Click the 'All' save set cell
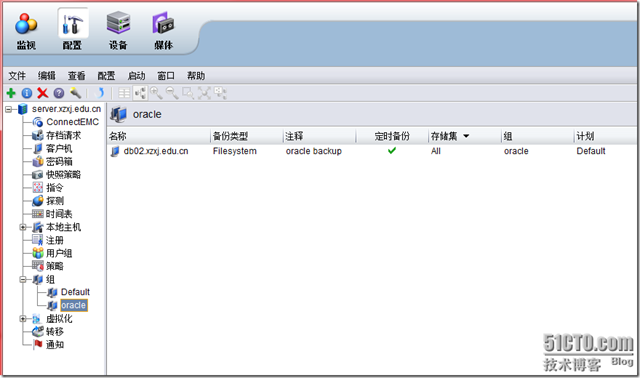This screenshot has width=640, height=378. coord(436,151)
